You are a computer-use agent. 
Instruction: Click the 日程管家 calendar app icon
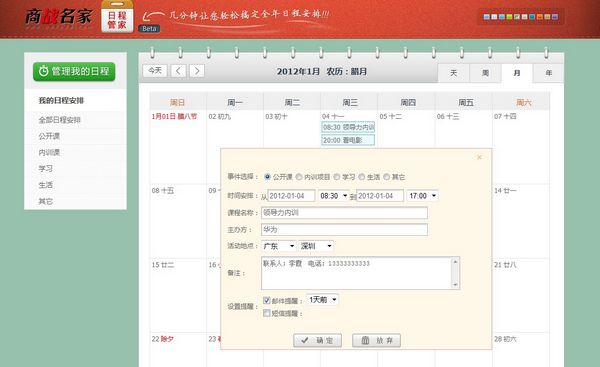[x=117, y=17]
